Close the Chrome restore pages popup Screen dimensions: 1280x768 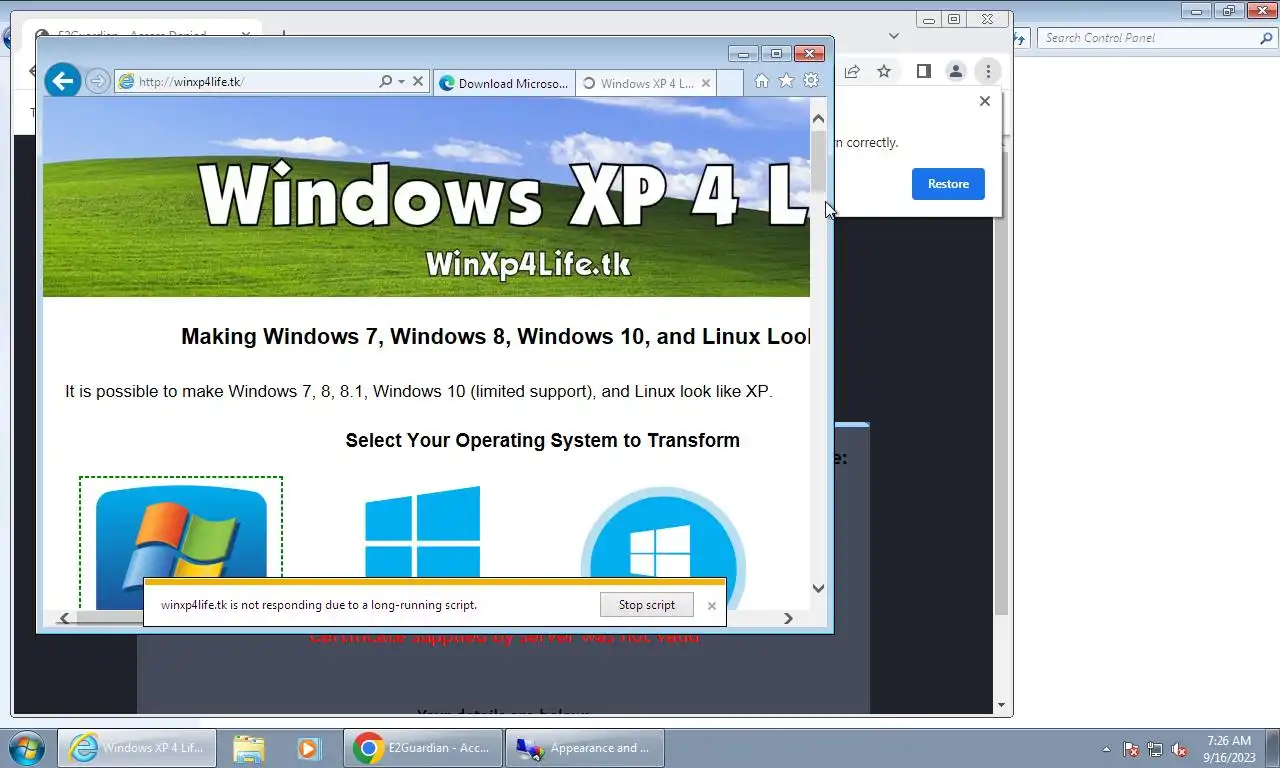click(x=984, y=101)
